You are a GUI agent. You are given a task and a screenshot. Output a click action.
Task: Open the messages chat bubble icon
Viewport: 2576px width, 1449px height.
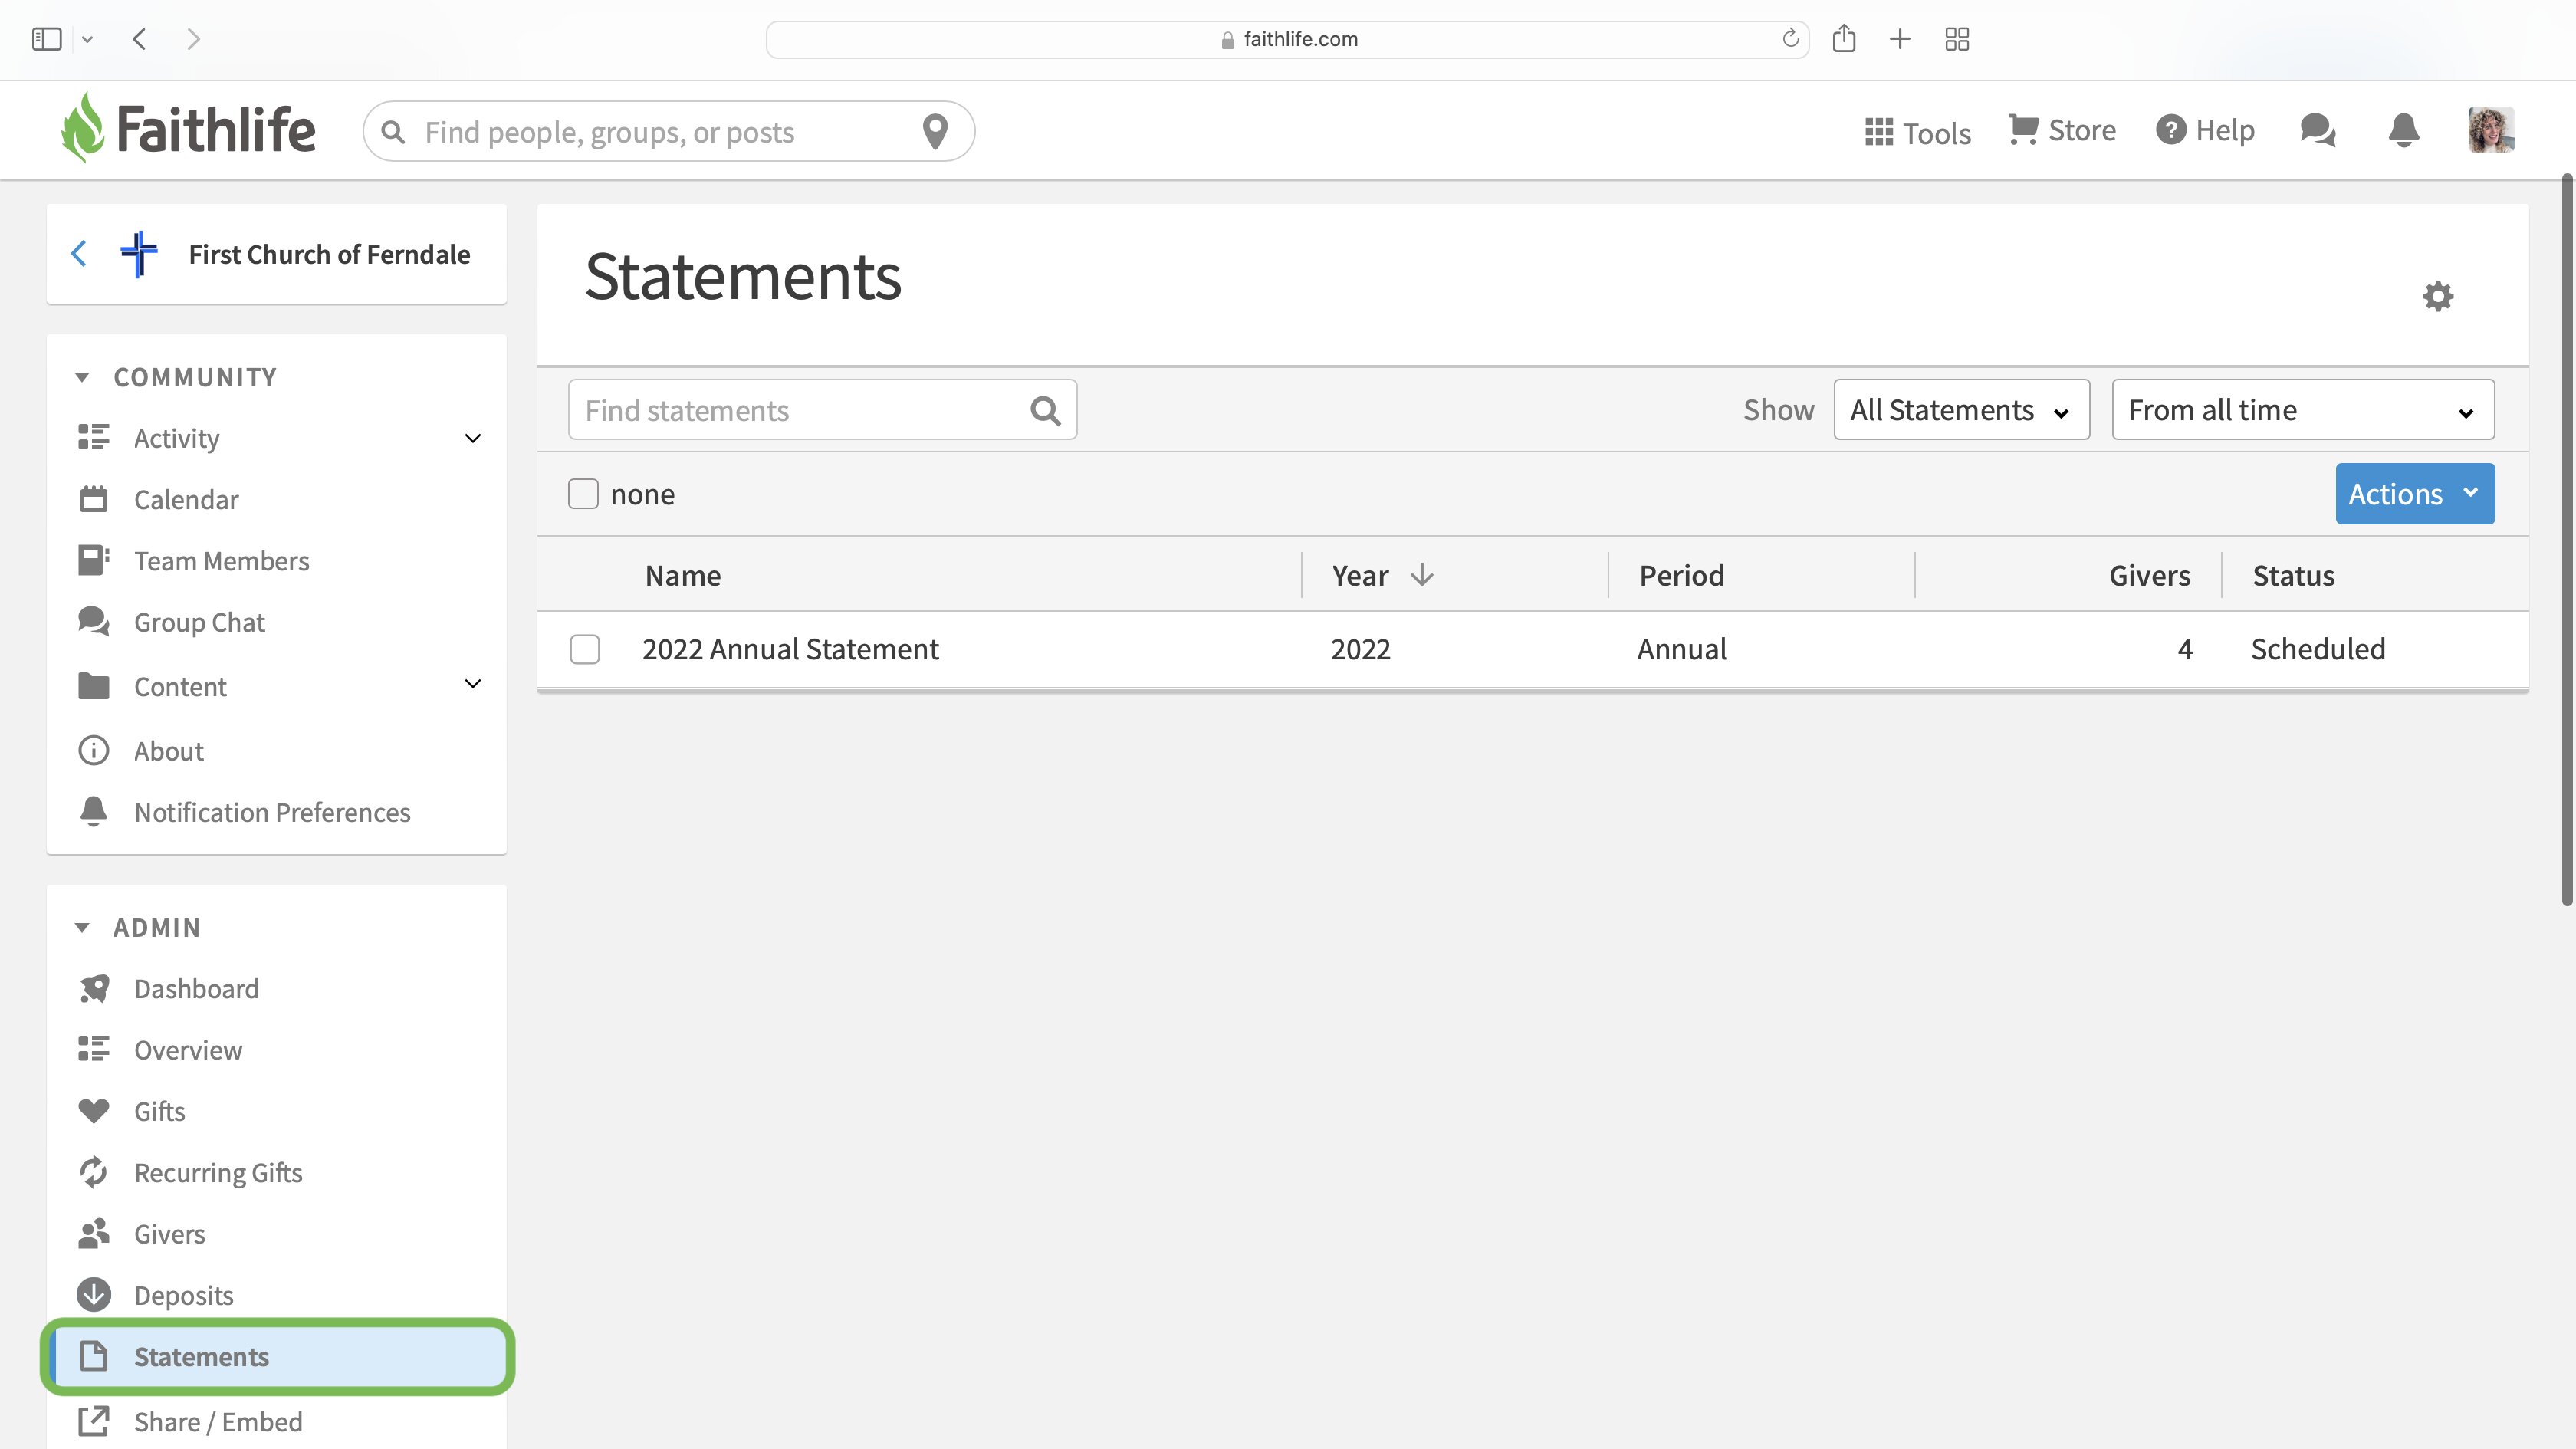pyautogui.click(x=2318, y=130)
